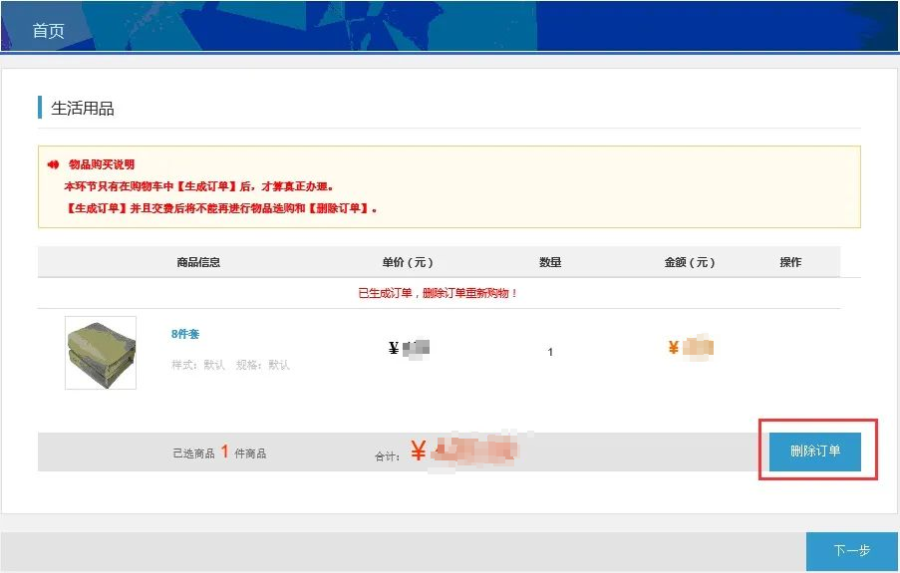The image size is (900, 573).
Task: Click the 已选商品 1 件商品 summary
Action: (x=219, y=453)
